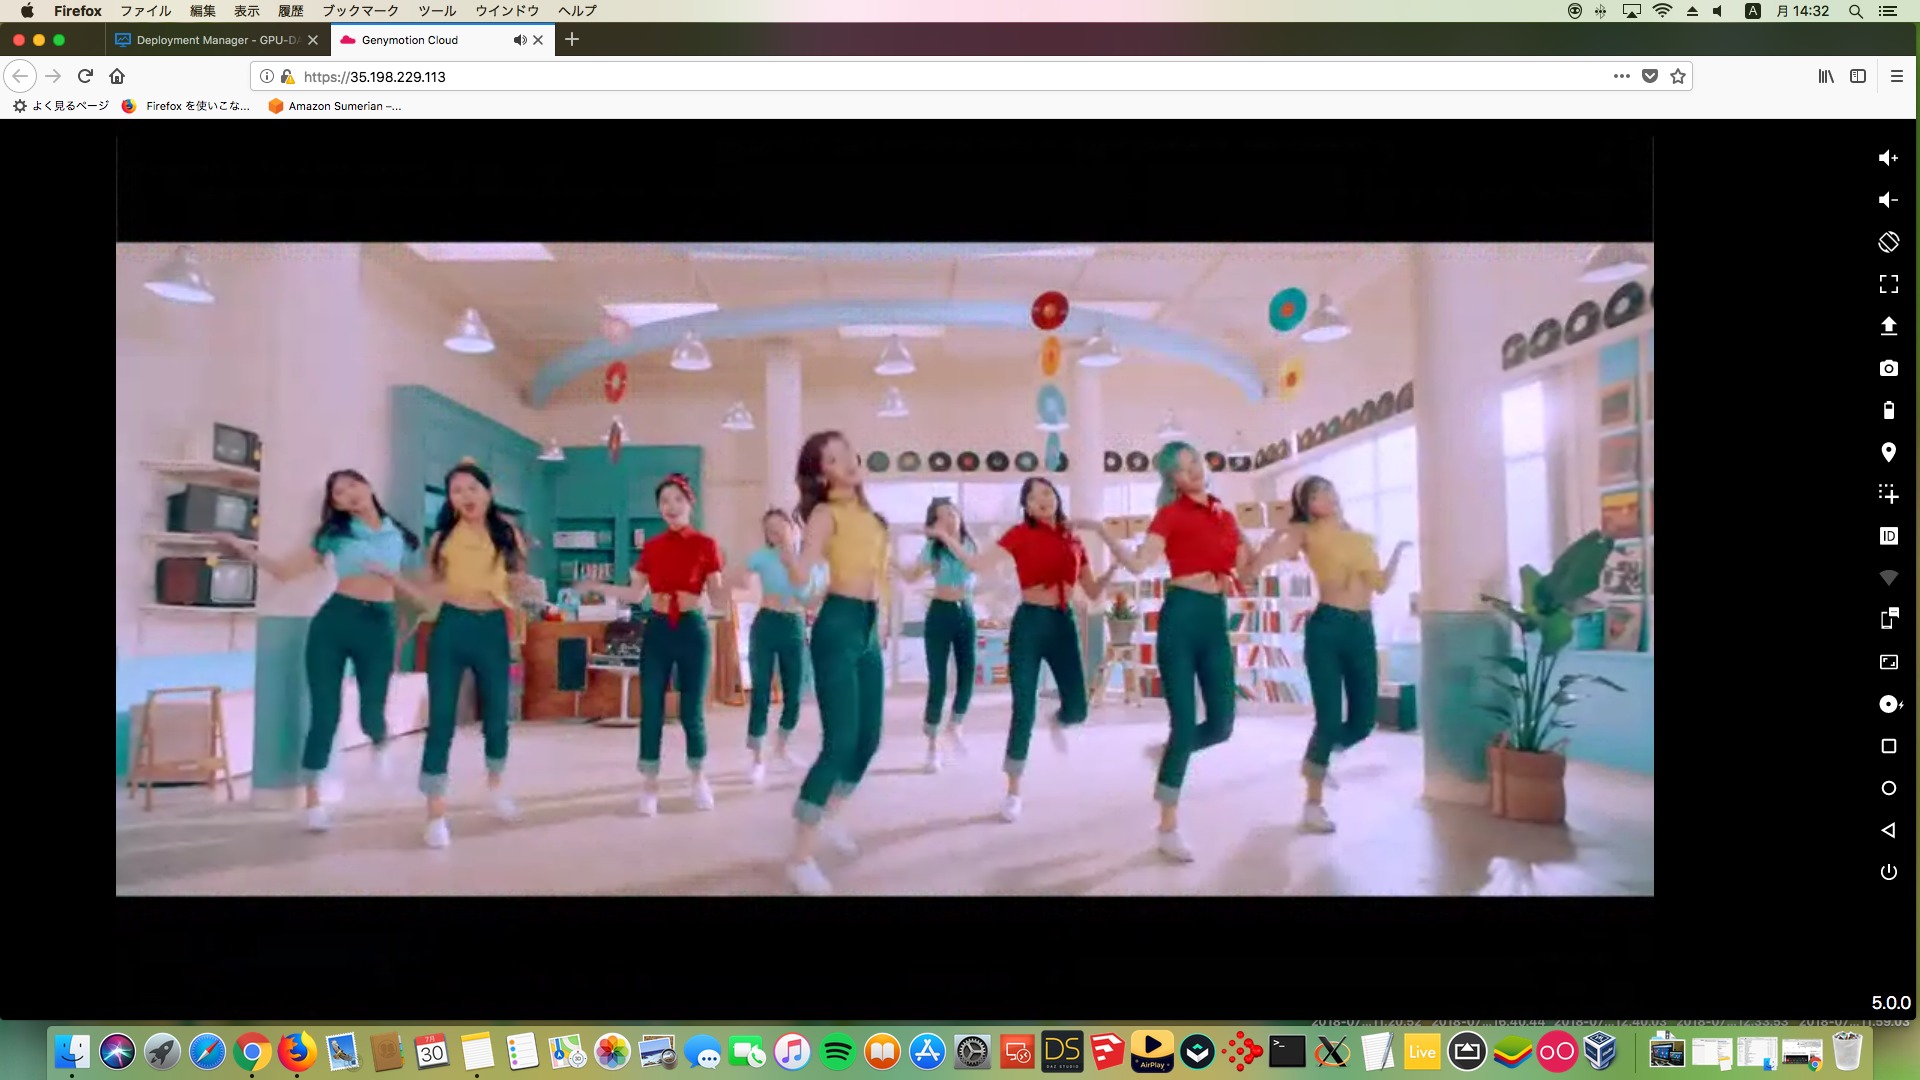Open Amazon Sumerian bookmark
Screen dimensions: 1920x1080
point(335,106)
